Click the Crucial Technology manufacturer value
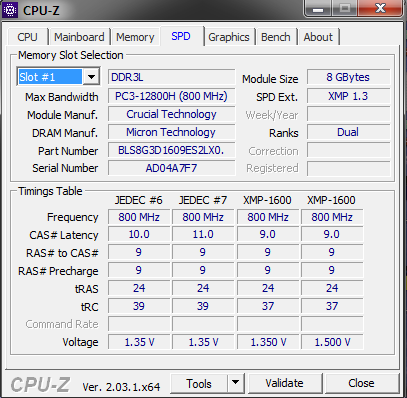407x398 pixels. pos(171,114)
